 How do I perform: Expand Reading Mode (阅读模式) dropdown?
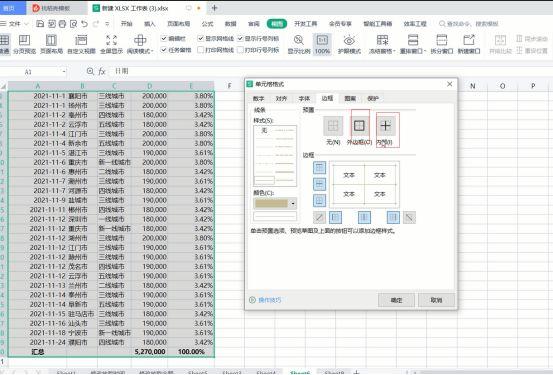pos(152,52)
